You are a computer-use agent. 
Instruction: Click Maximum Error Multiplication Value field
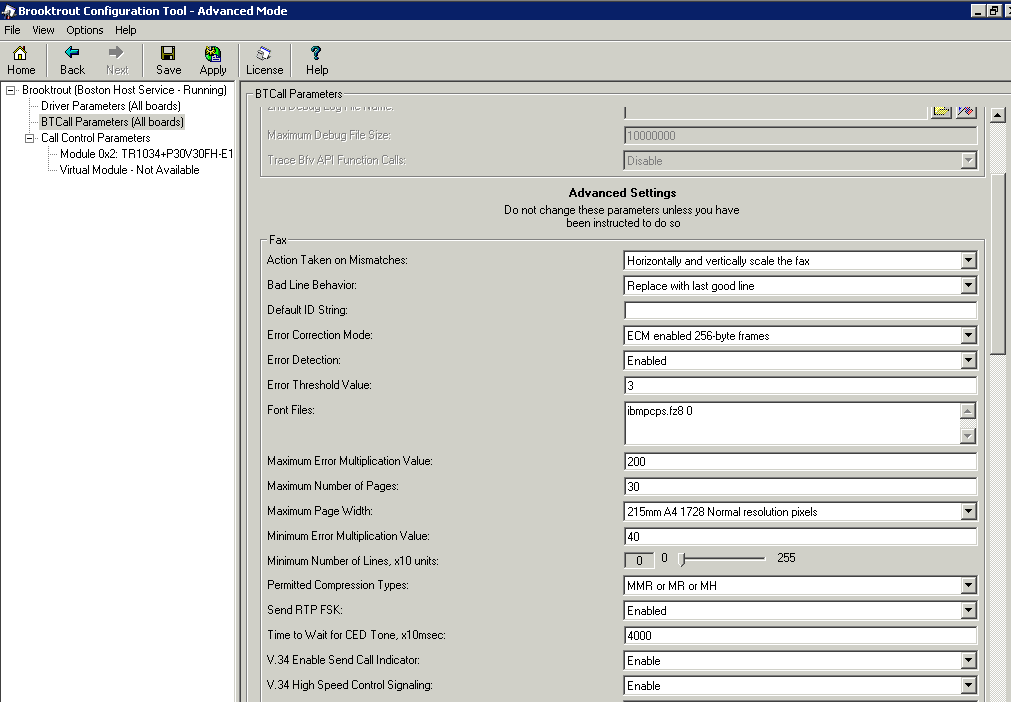point(800,461)
